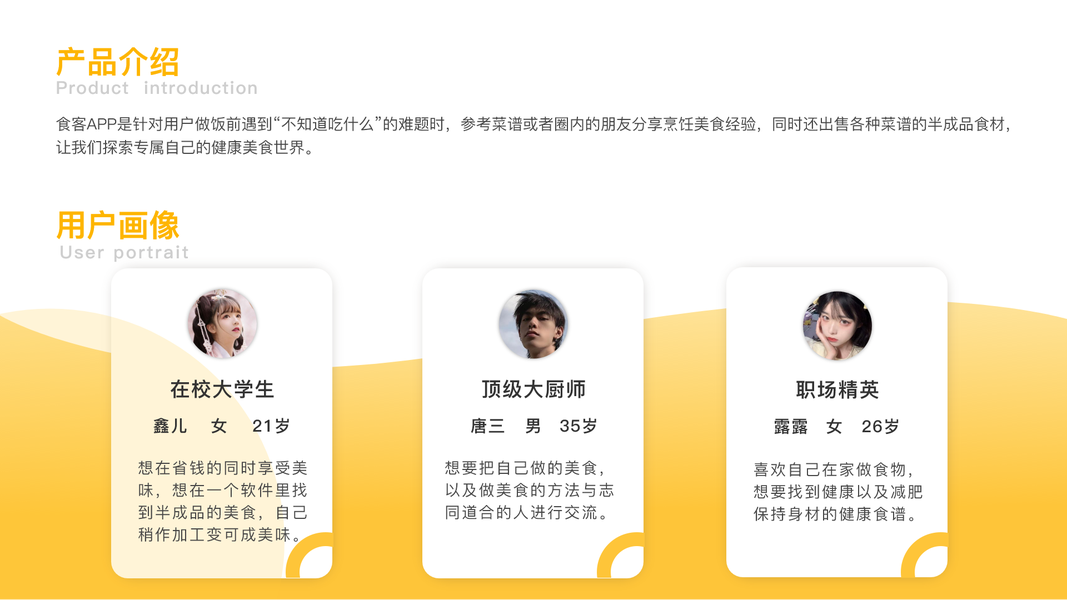The image size is (1067, 600).
Task: Click the 想在省钱的同时享受美味 description text
Action: click(223, 501)
